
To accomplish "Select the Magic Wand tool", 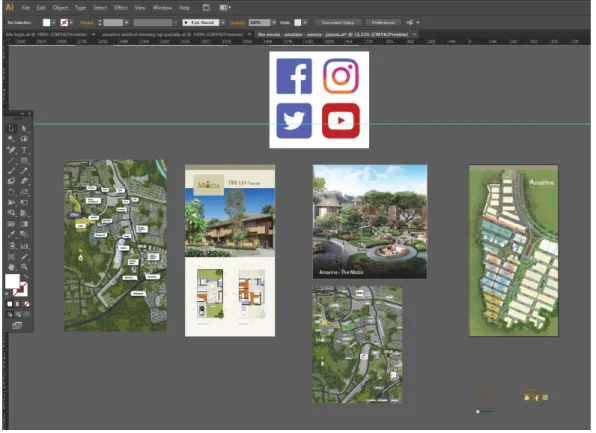I will pos(11,139).
